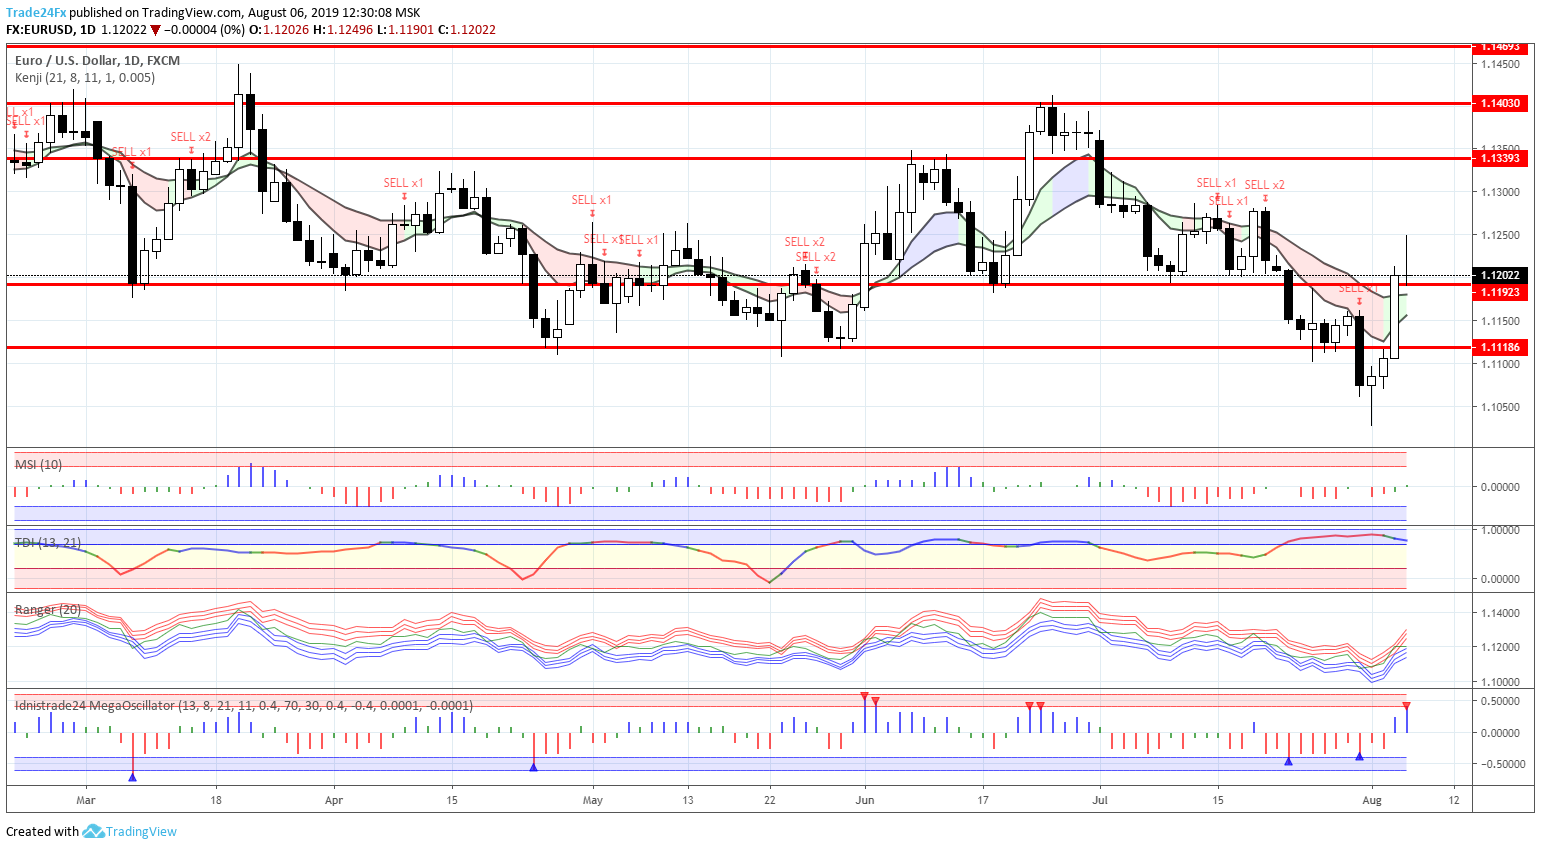Screen dimensions: 1541x849
Task: Click the 'Euro / U.S. Dollar, 1D, FXCM' chart title
Action: pos(97,61)
